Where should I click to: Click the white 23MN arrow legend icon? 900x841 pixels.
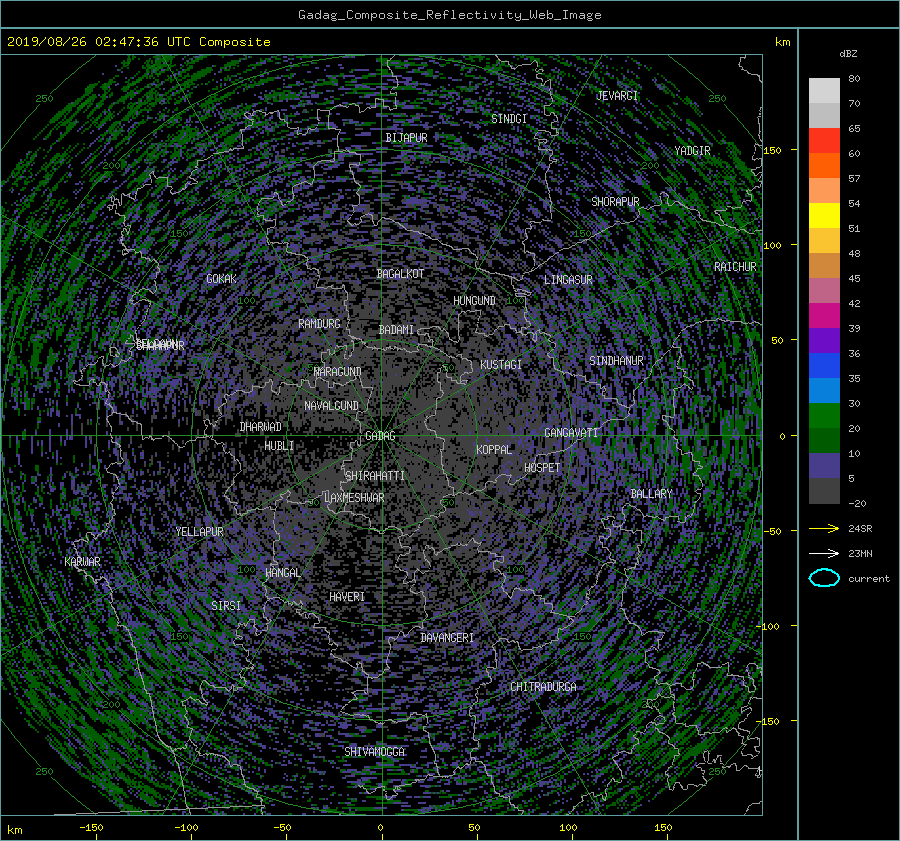[824, 553]
